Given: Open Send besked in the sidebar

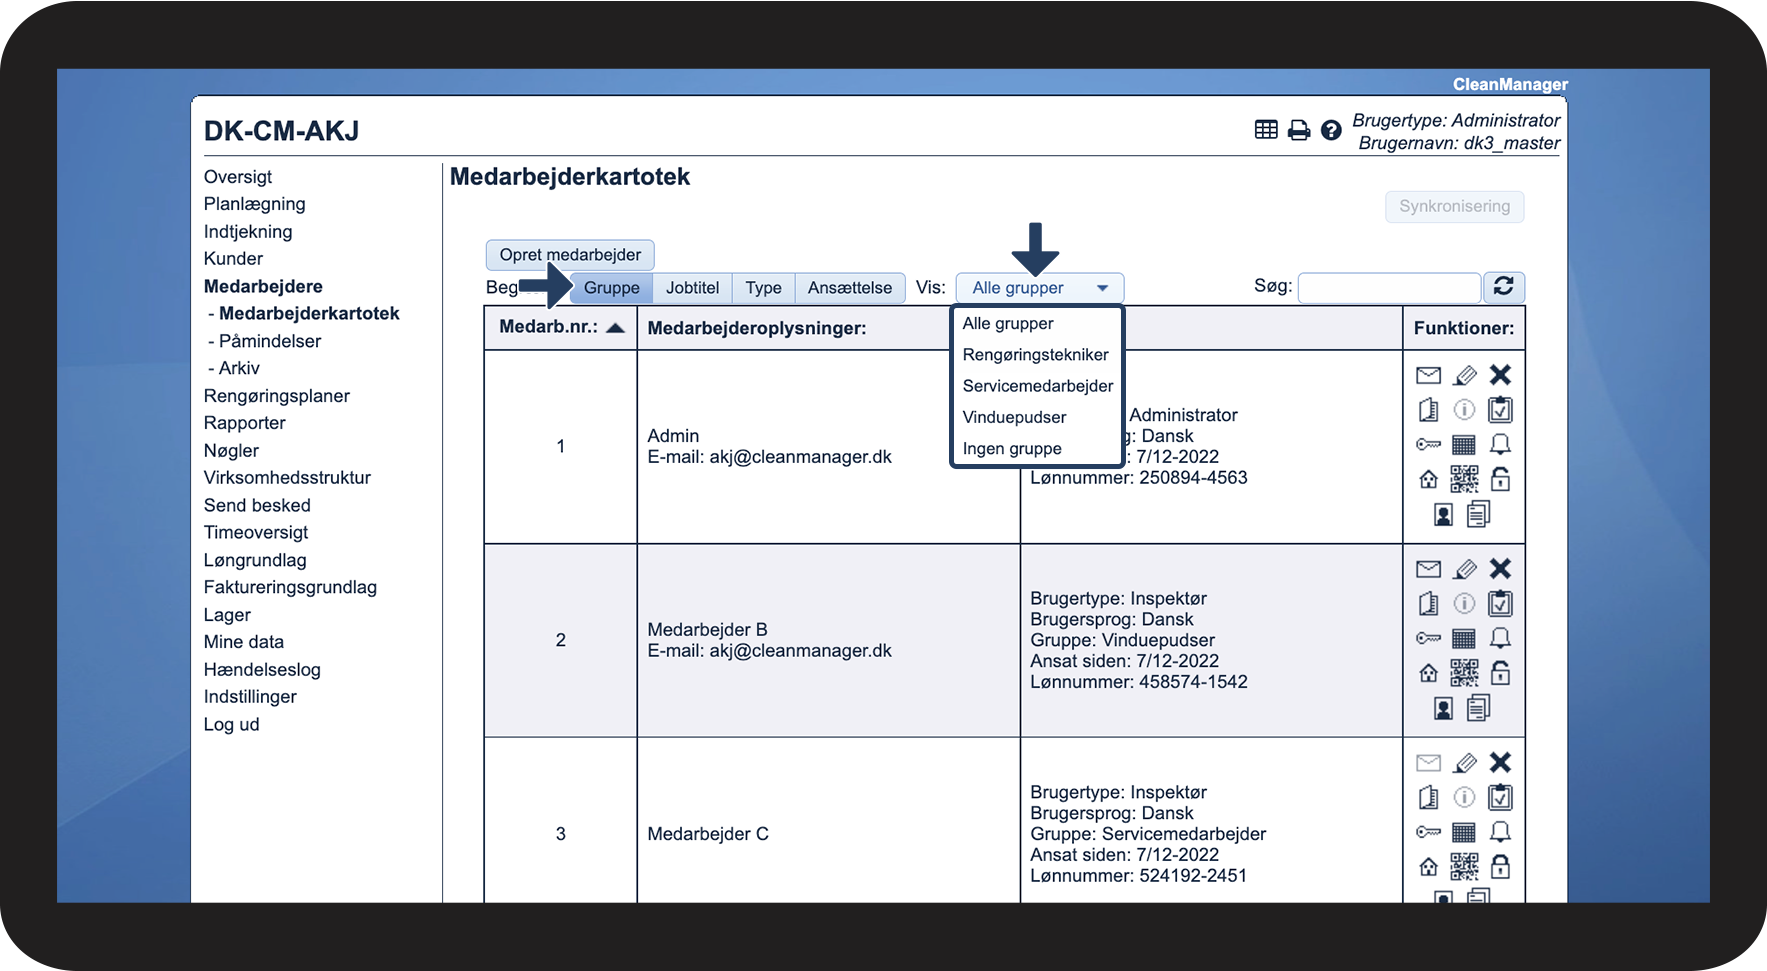Looking at the screenshot, I should coord(257,506).
